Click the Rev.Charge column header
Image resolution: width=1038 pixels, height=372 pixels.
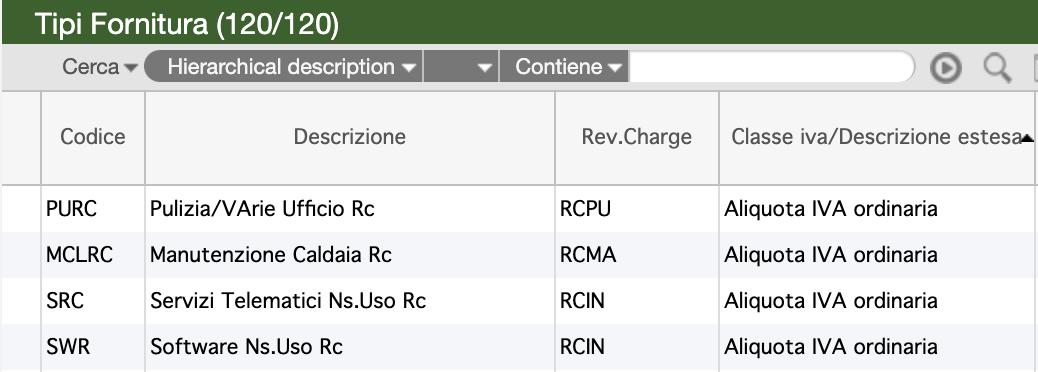[x=637, y=137]
